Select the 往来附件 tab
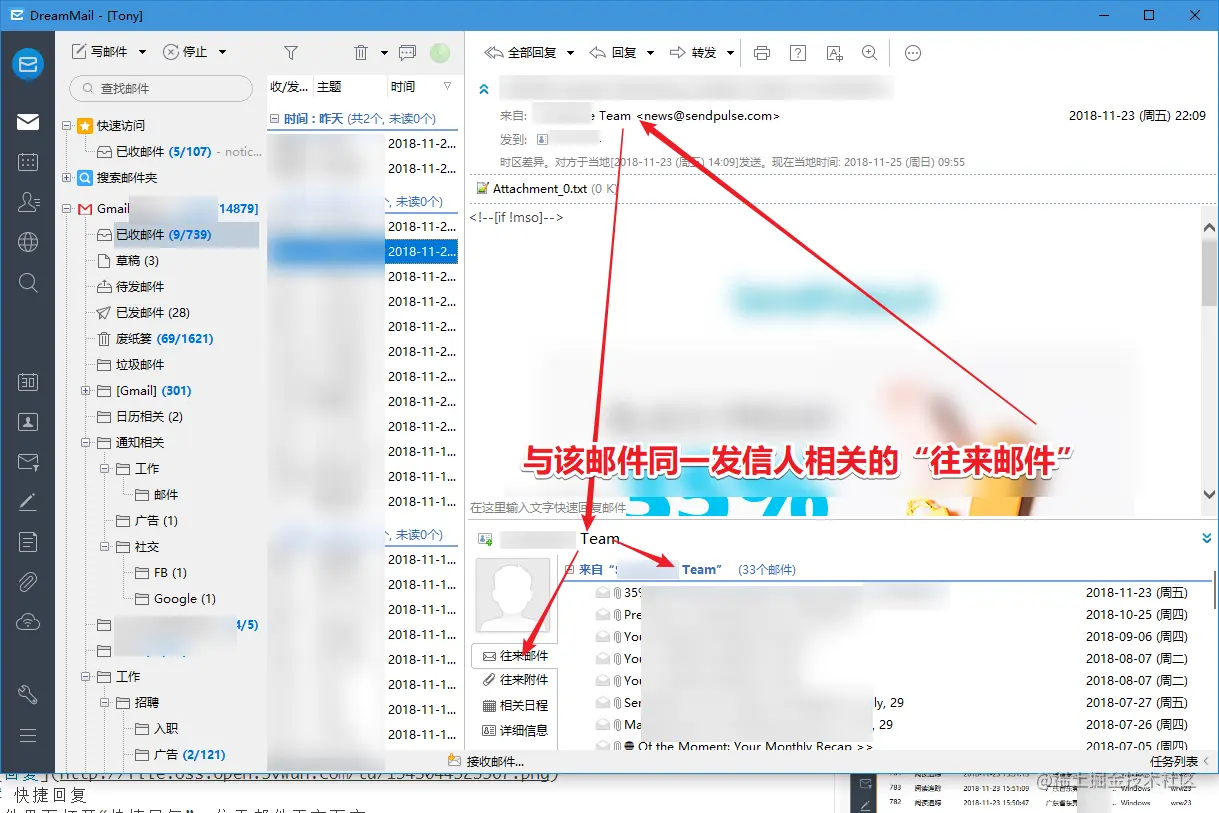 tap(514, 680)
